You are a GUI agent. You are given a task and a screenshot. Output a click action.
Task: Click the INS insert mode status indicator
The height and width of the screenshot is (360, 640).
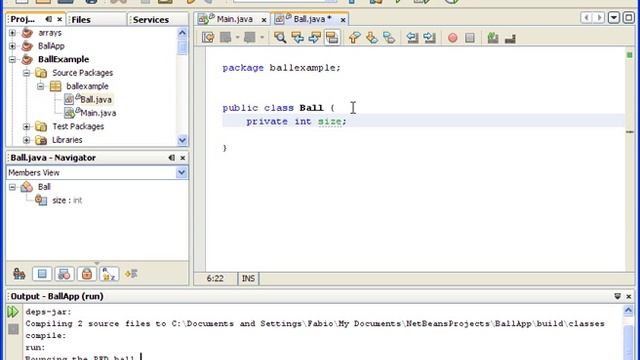248,279
